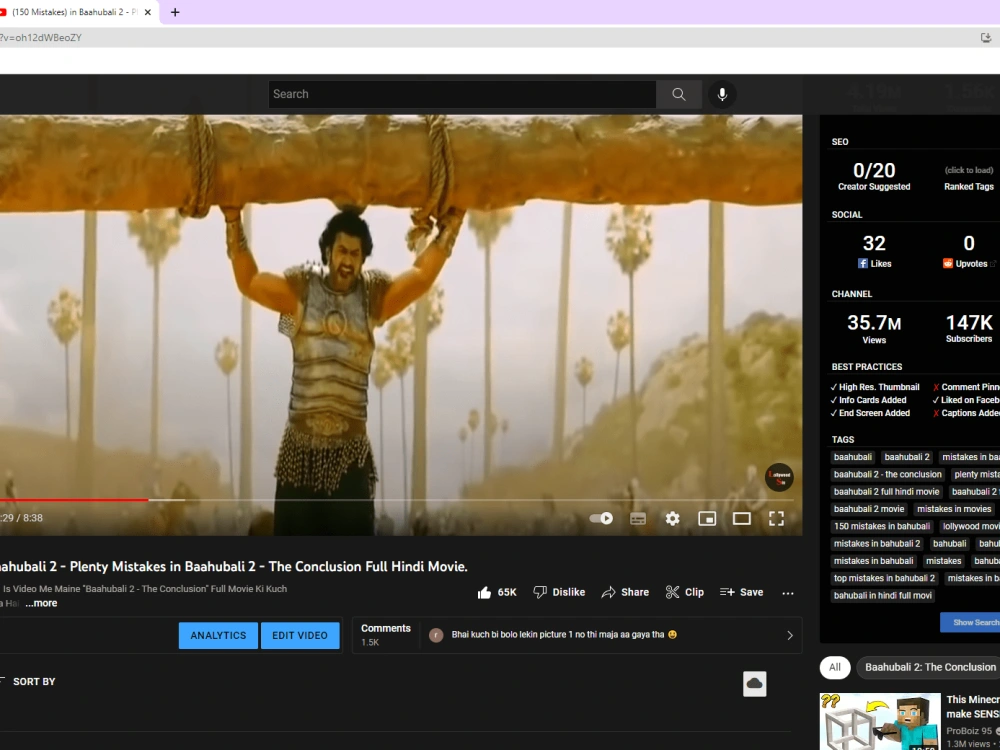Click top mistakes in bahubali 2 tag
Screen dimensions: 1000x750
(885, 578)
